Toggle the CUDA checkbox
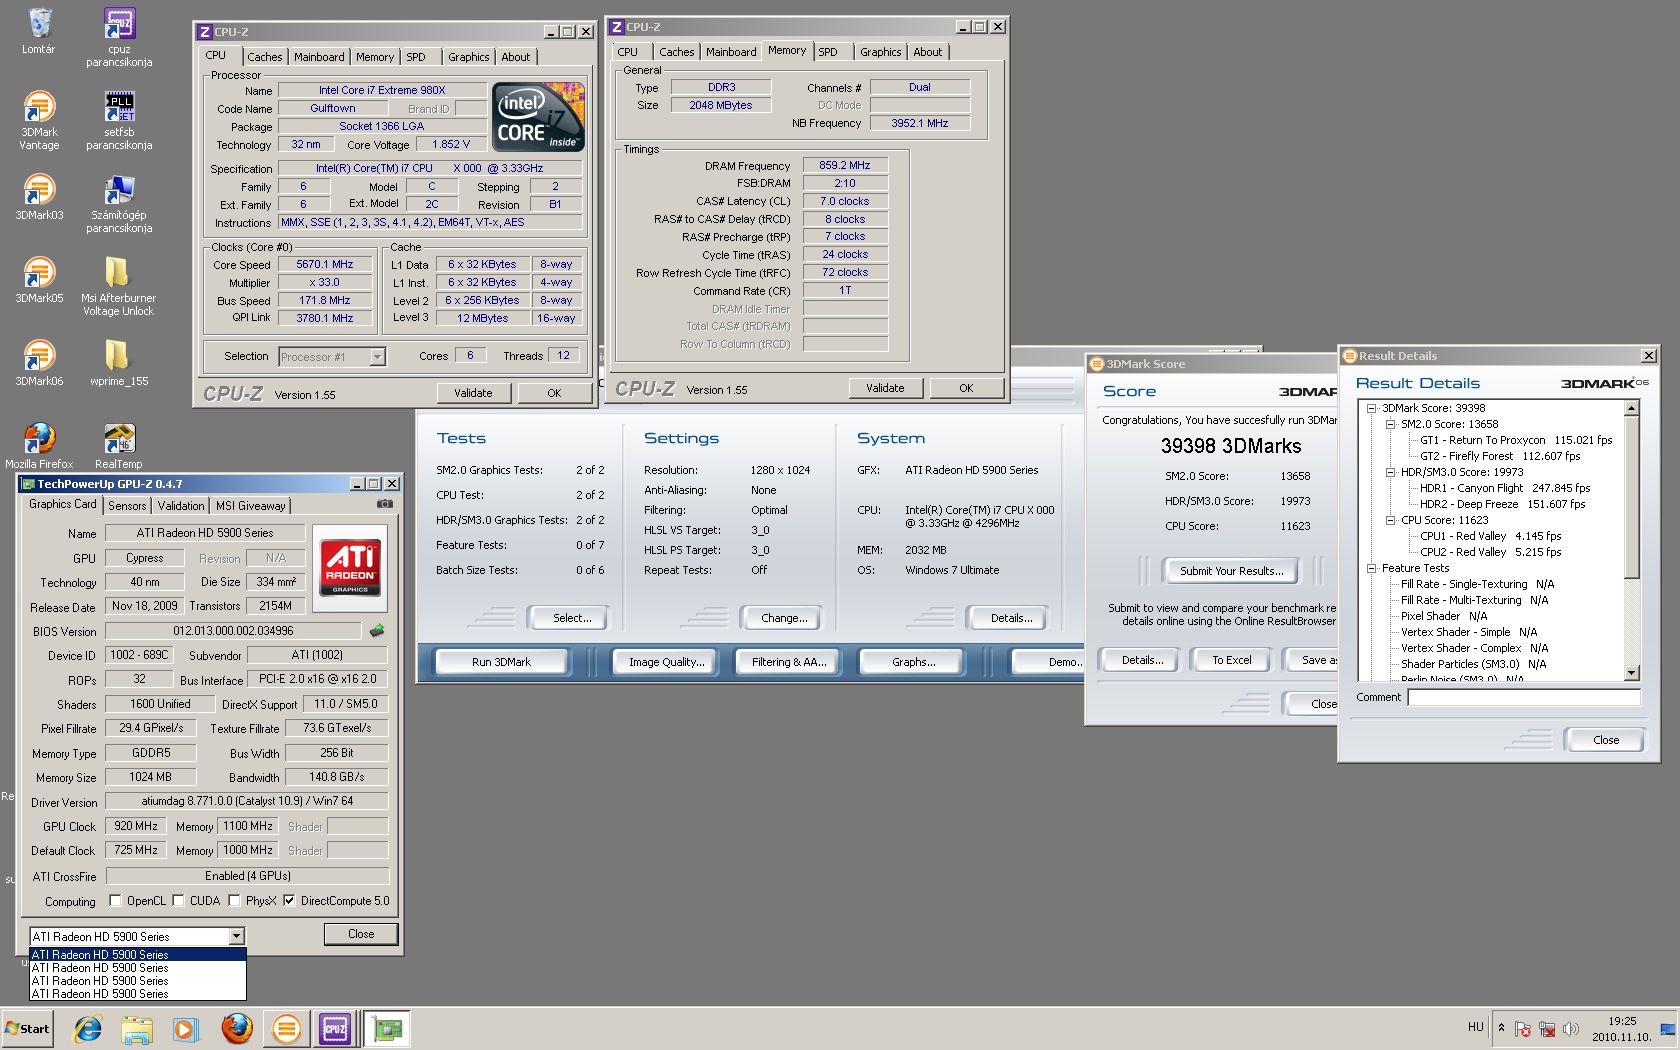 pos(178,901)
